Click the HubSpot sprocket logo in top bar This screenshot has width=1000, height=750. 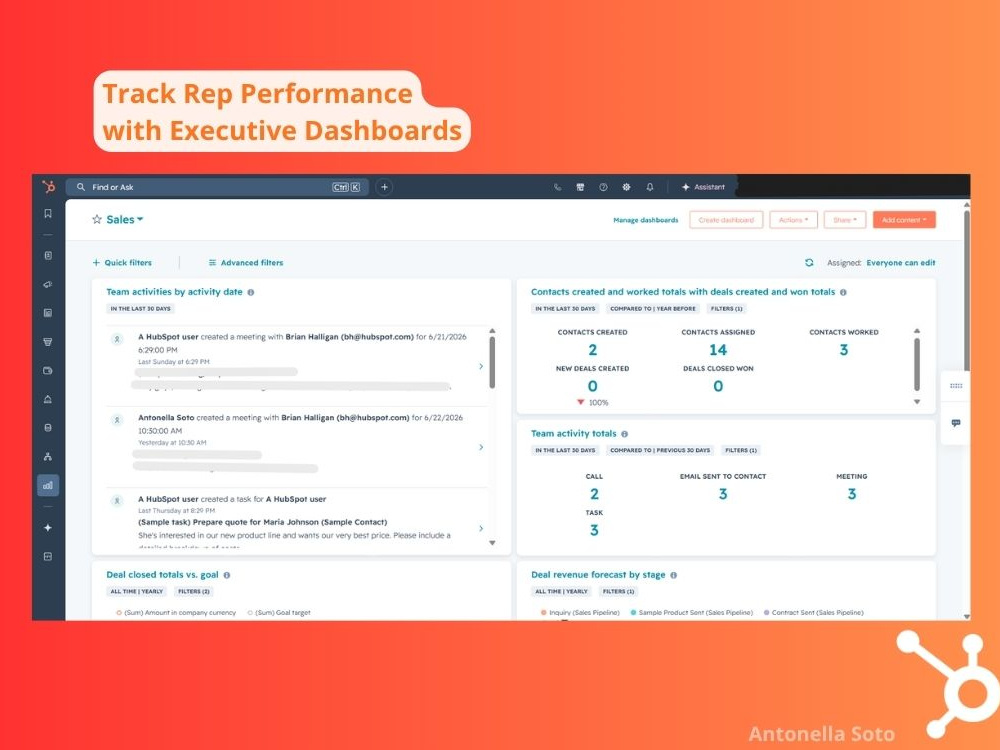[x=48, y=187]
